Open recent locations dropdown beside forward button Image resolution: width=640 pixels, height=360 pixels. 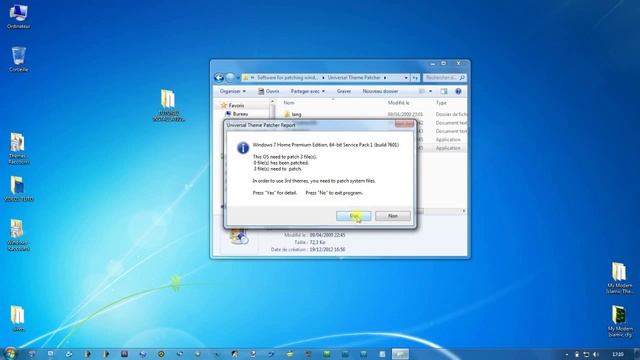pos(238,78)
